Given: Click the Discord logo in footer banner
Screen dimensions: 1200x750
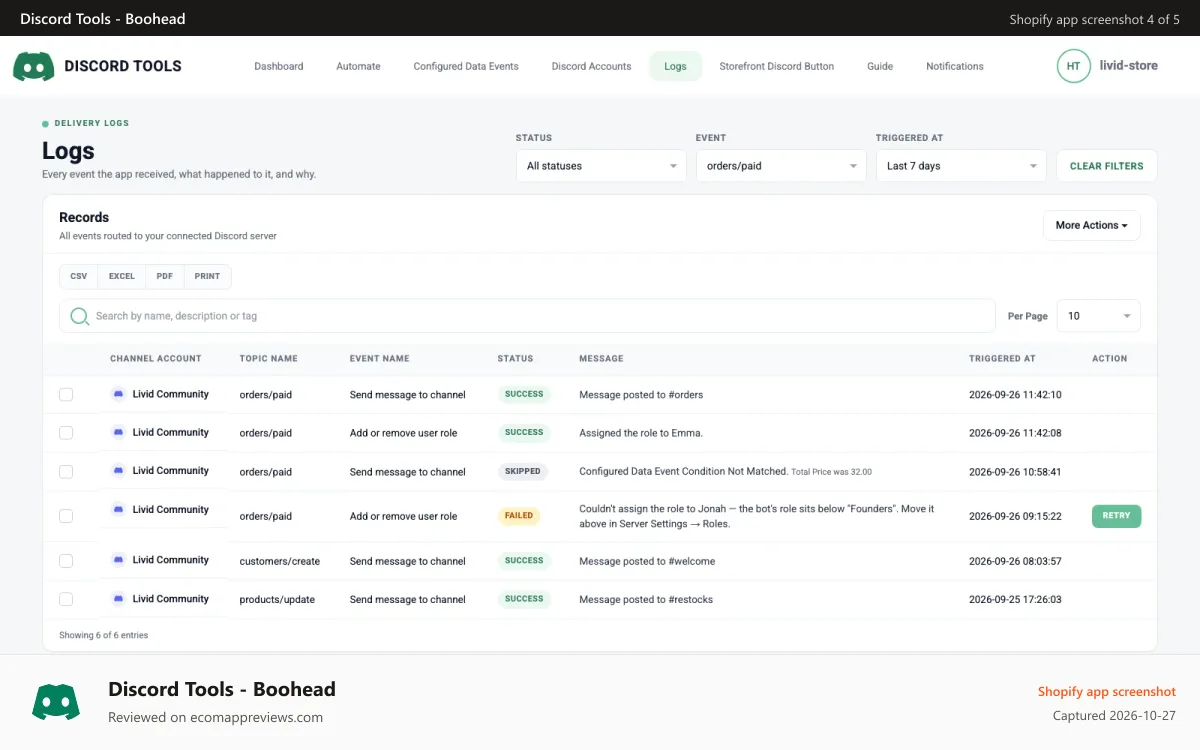Looking at the screenshot, I should point(56,702).
